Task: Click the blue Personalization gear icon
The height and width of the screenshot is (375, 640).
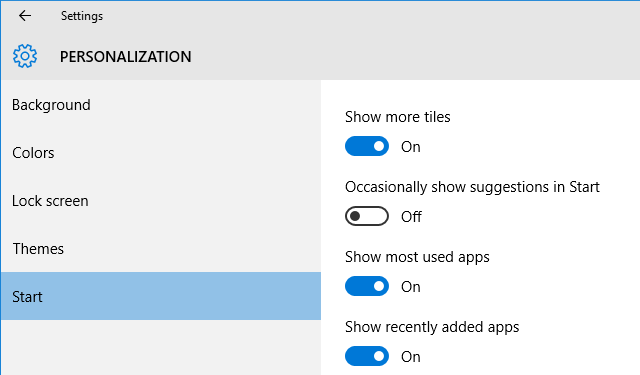Action: [x=25, y=56]
